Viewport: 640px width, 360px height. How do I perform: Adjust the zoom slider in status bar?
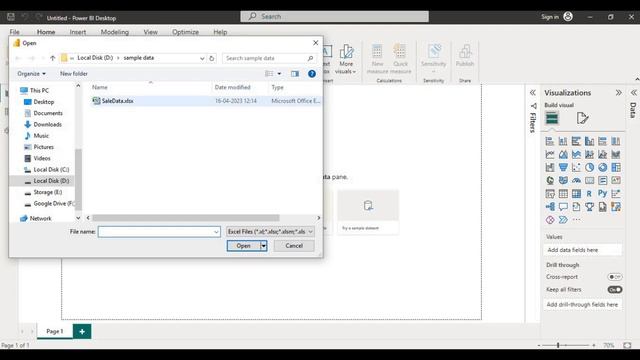point(558,345)
